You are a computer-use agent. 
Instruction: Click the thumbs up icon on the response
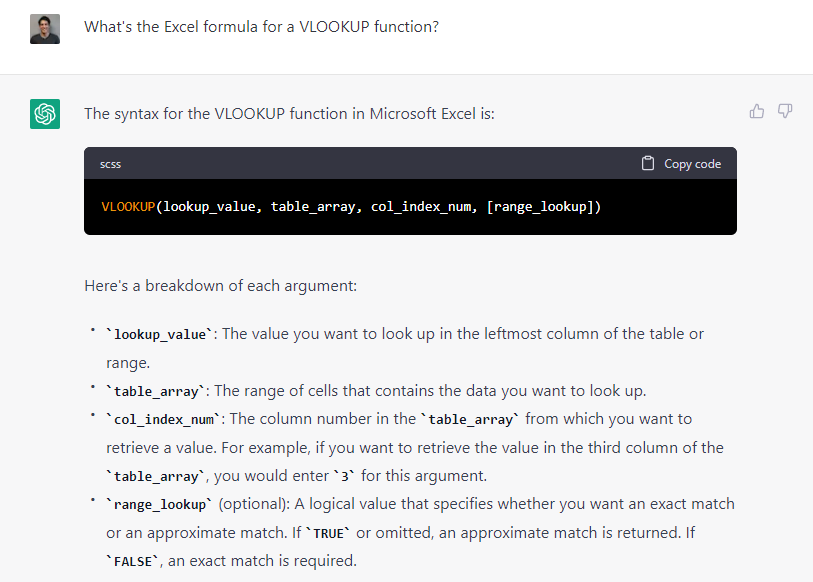757,111
